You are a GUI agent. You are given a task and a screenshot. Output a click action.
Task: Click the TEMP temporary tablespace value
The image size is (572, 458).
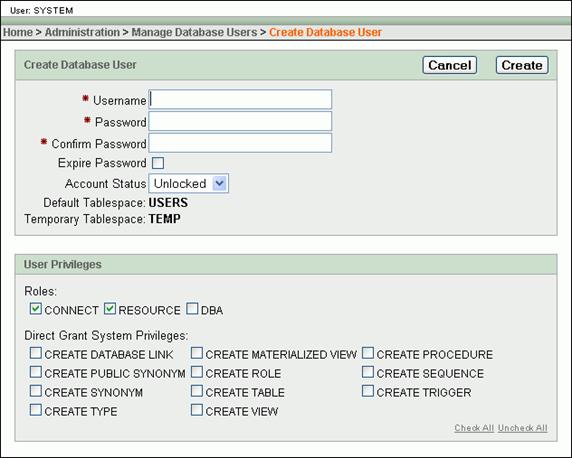click(x=165, y=219)
